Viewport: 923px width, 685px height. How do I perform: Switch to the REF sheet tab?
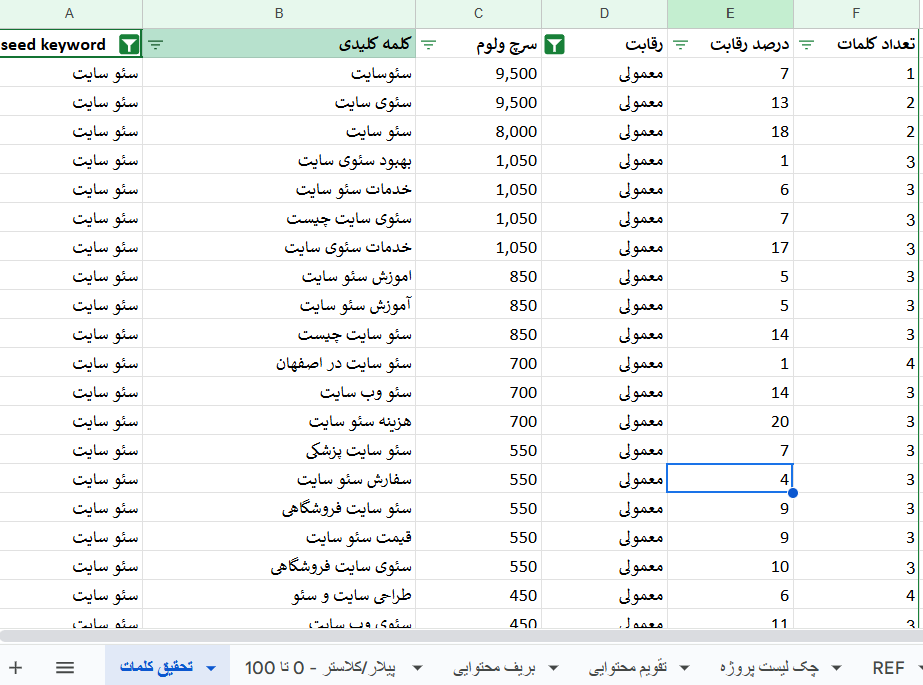pyautogui.click(x=887, y=667)
